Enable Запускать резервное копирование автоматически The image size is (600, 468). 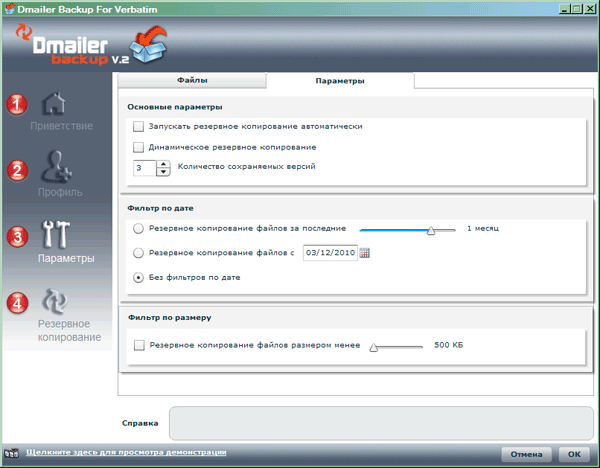point(138,126)
